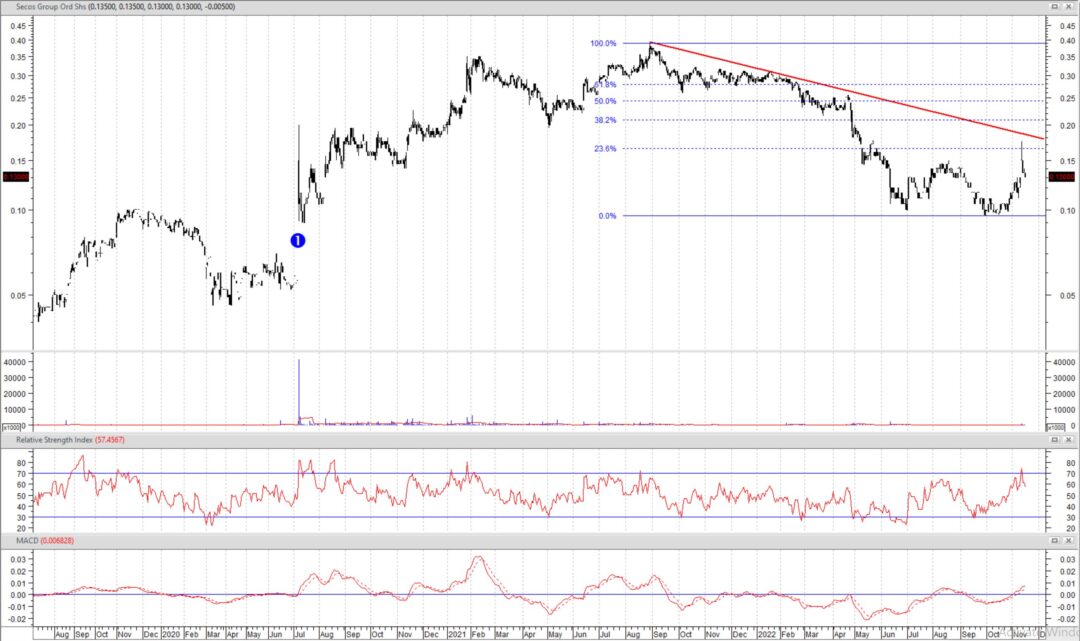Click the 2021 year label on time axis

[x=458, y=634]
